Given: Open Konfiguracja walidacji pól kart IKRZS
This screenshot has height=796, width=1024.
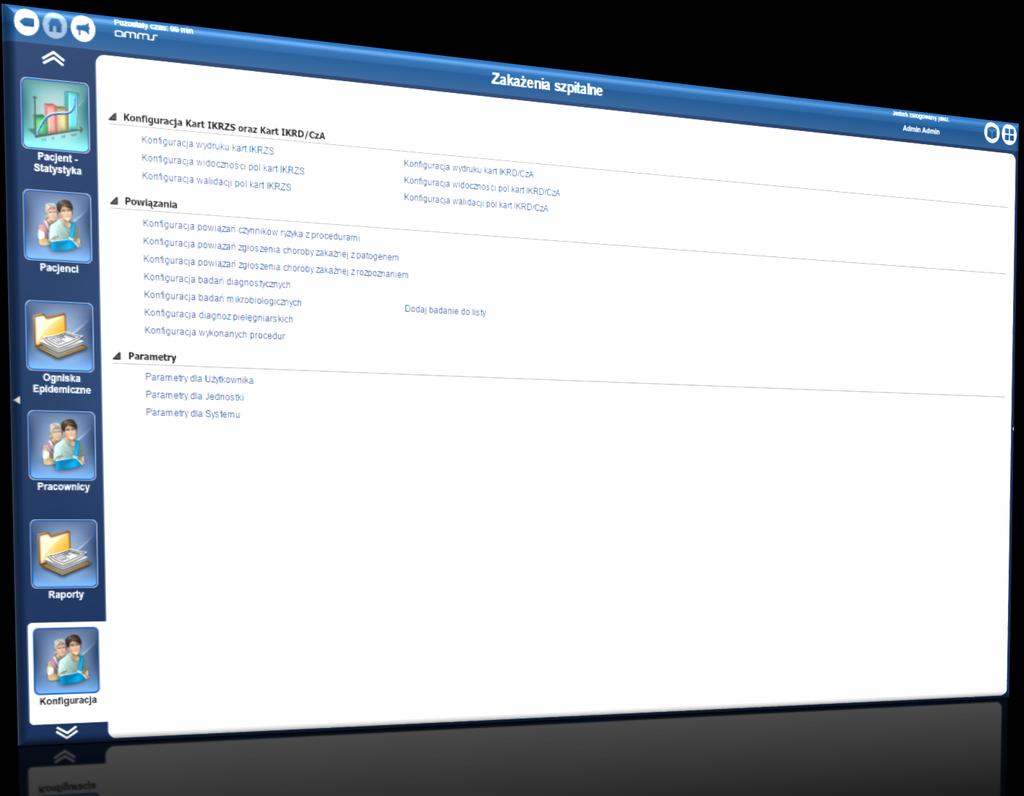Looking at the screenshot, I should point(217,182).
